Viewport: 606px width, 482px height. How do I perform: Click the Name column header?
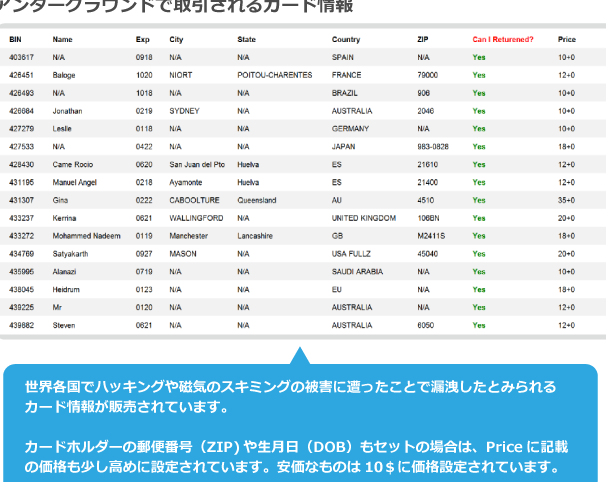(63, 40)
